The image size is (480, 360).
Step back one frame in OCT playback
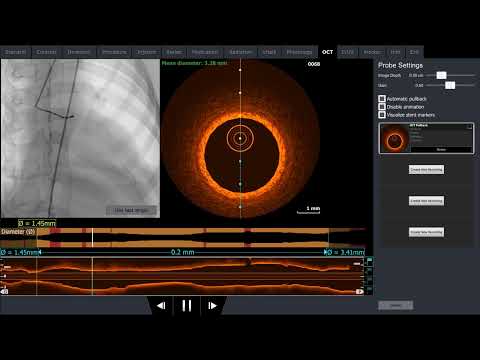point(161,305)
